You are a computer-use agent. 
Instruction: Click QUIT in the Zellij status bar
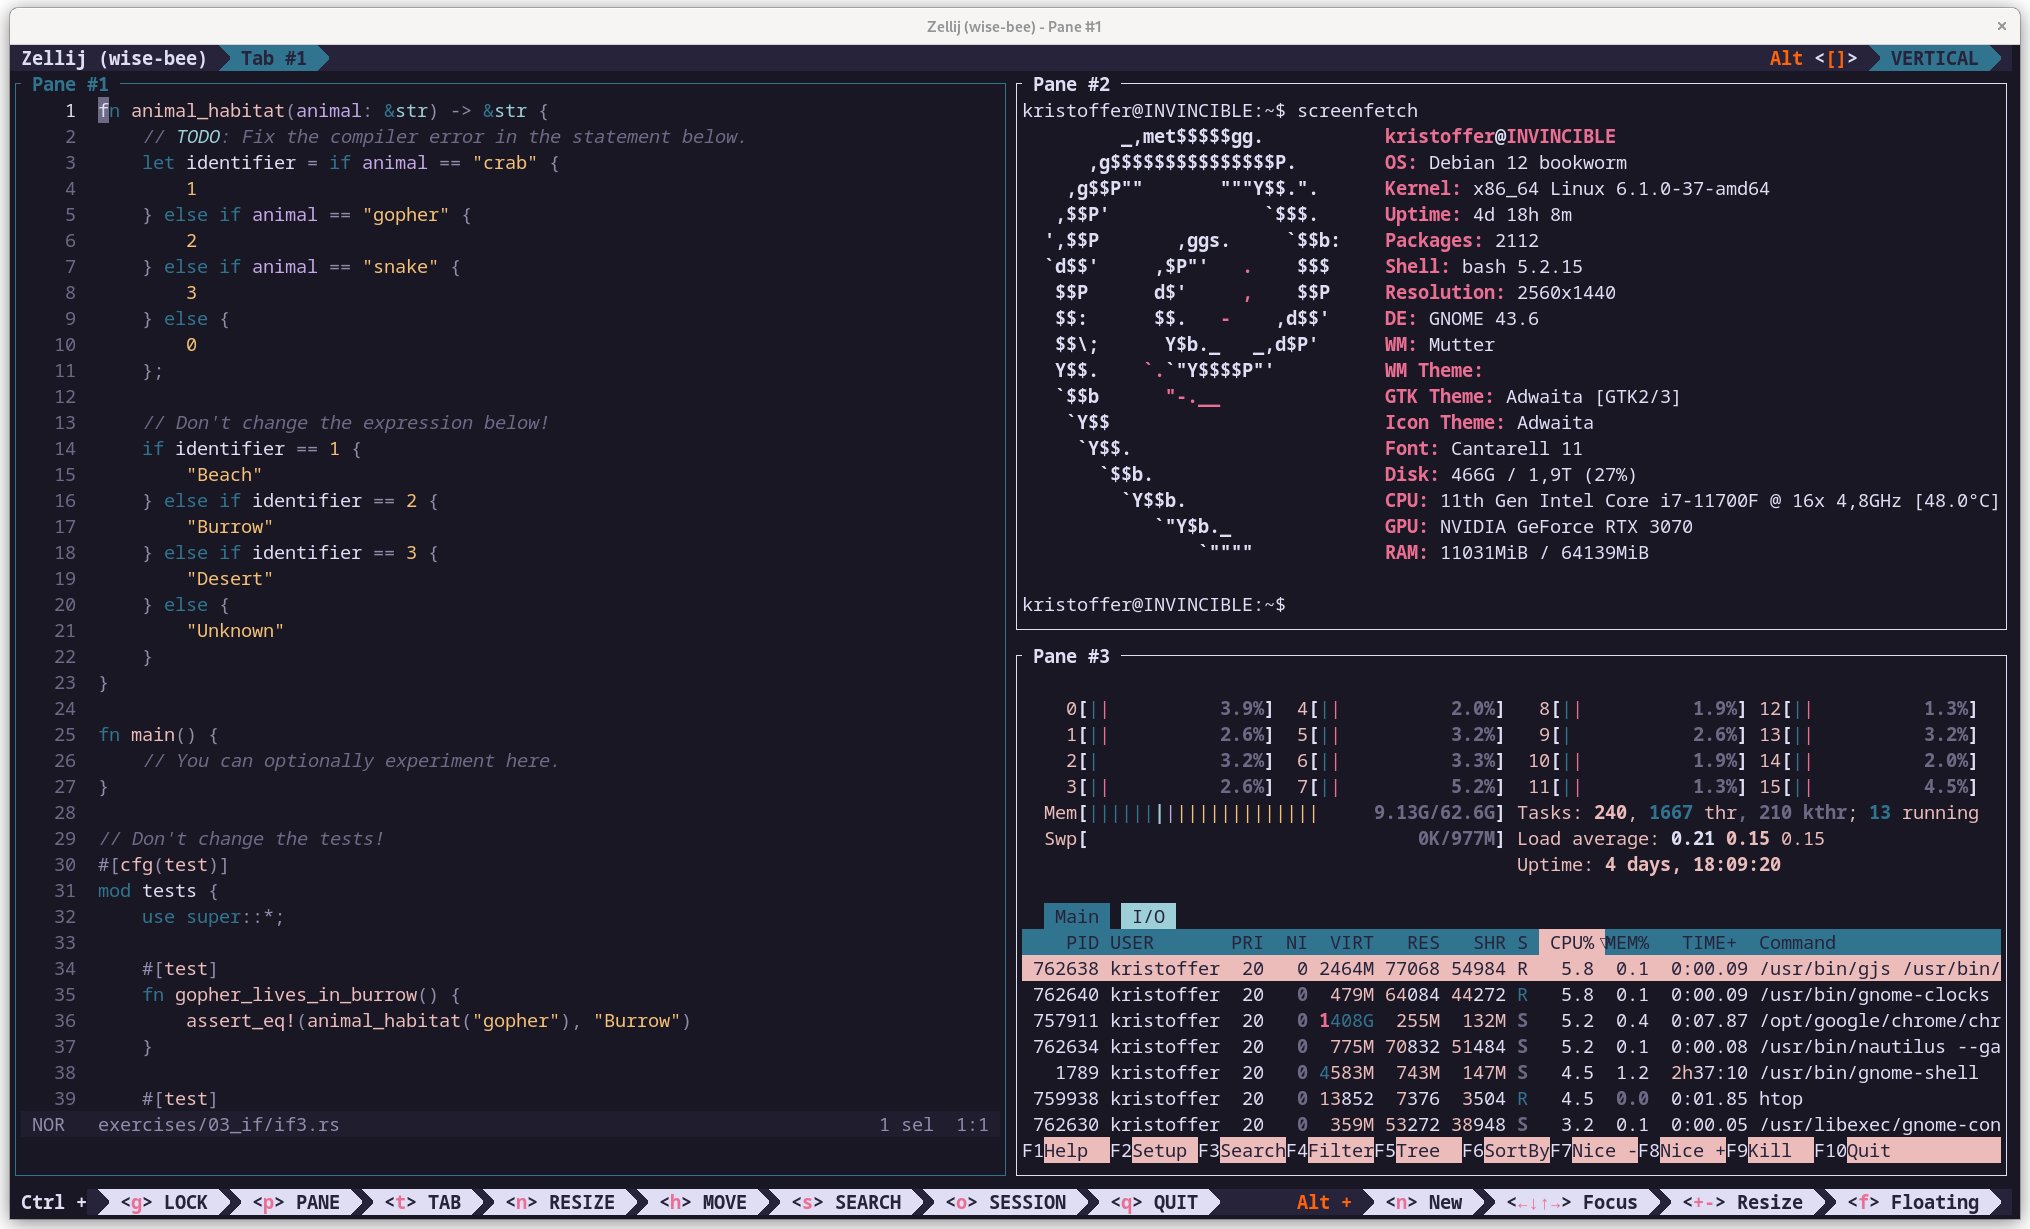pos(1150,1202)
